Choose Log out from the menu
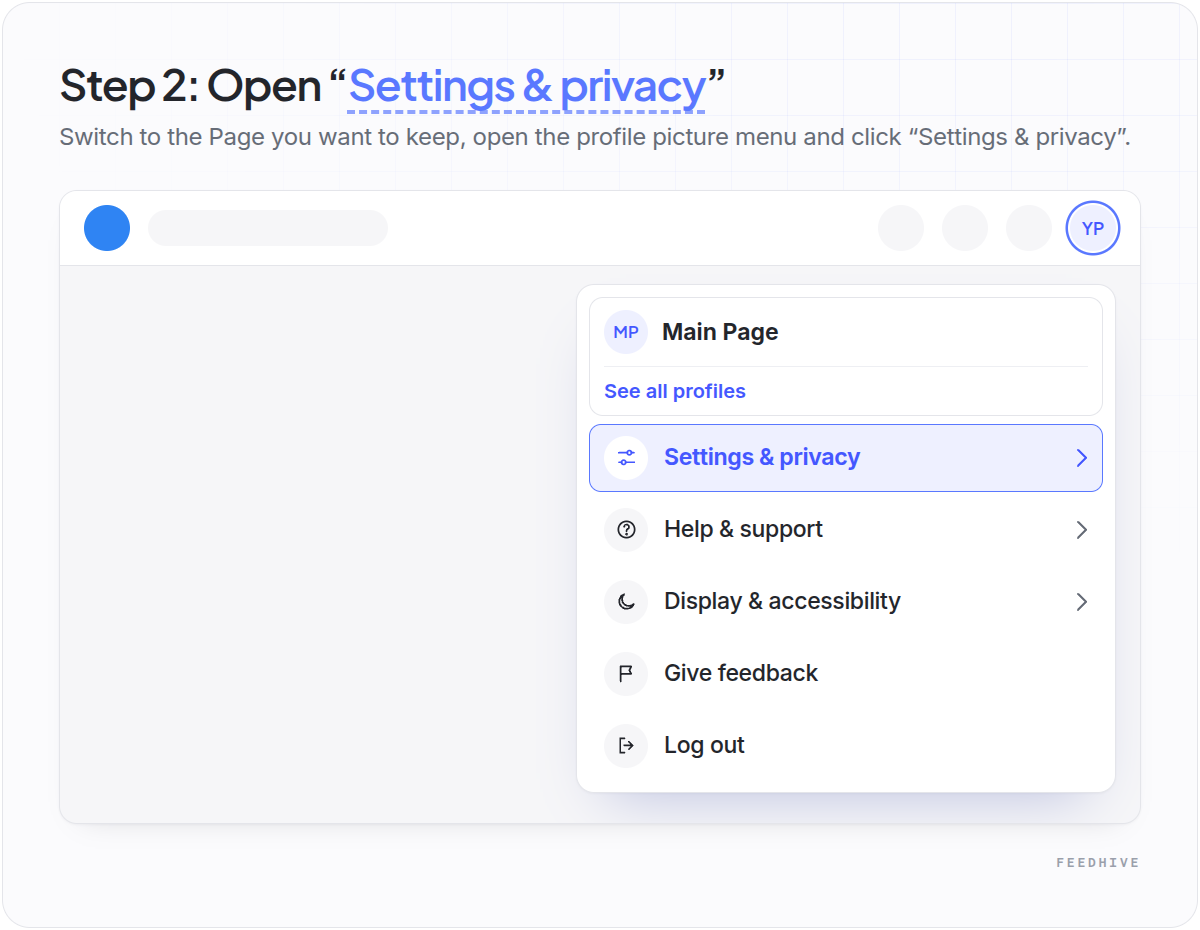This screenshot has height=930, width=1200. pos(846,745)
